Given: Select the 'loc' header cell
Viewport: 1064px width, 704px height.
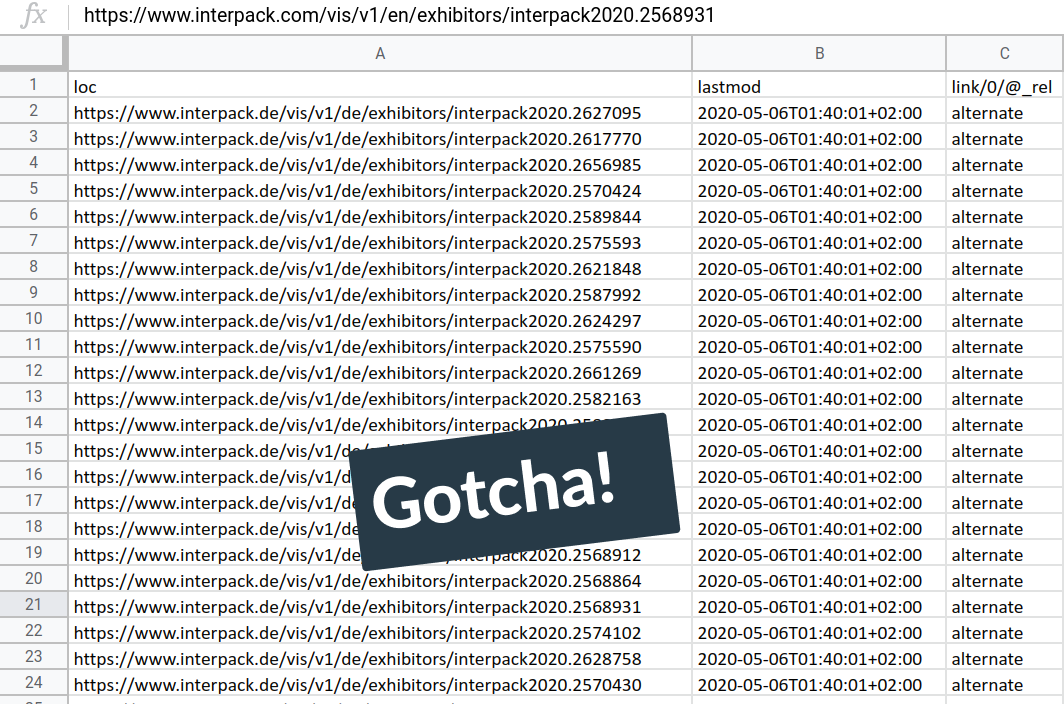Looking at the screenshot, I should (x=380, y=86).
